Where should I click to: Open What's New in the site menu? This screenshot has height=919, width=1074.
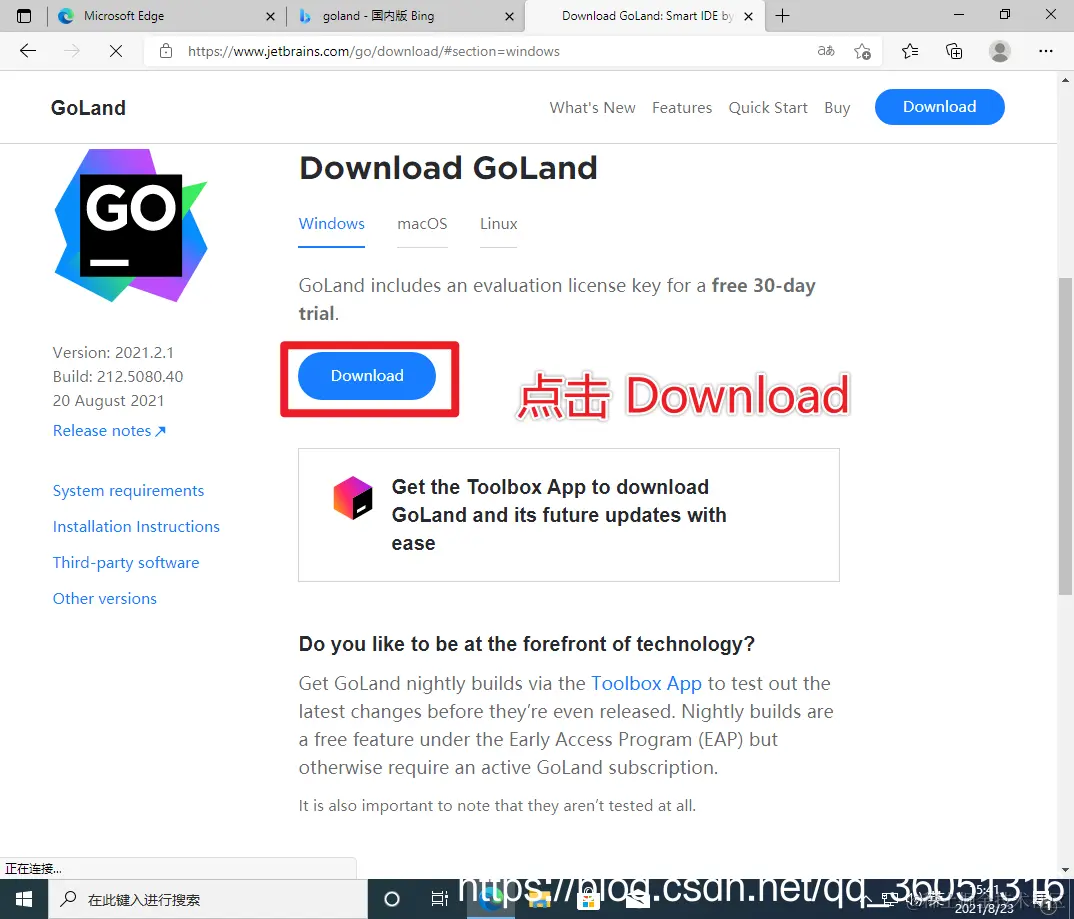click(x=592, y=108)
